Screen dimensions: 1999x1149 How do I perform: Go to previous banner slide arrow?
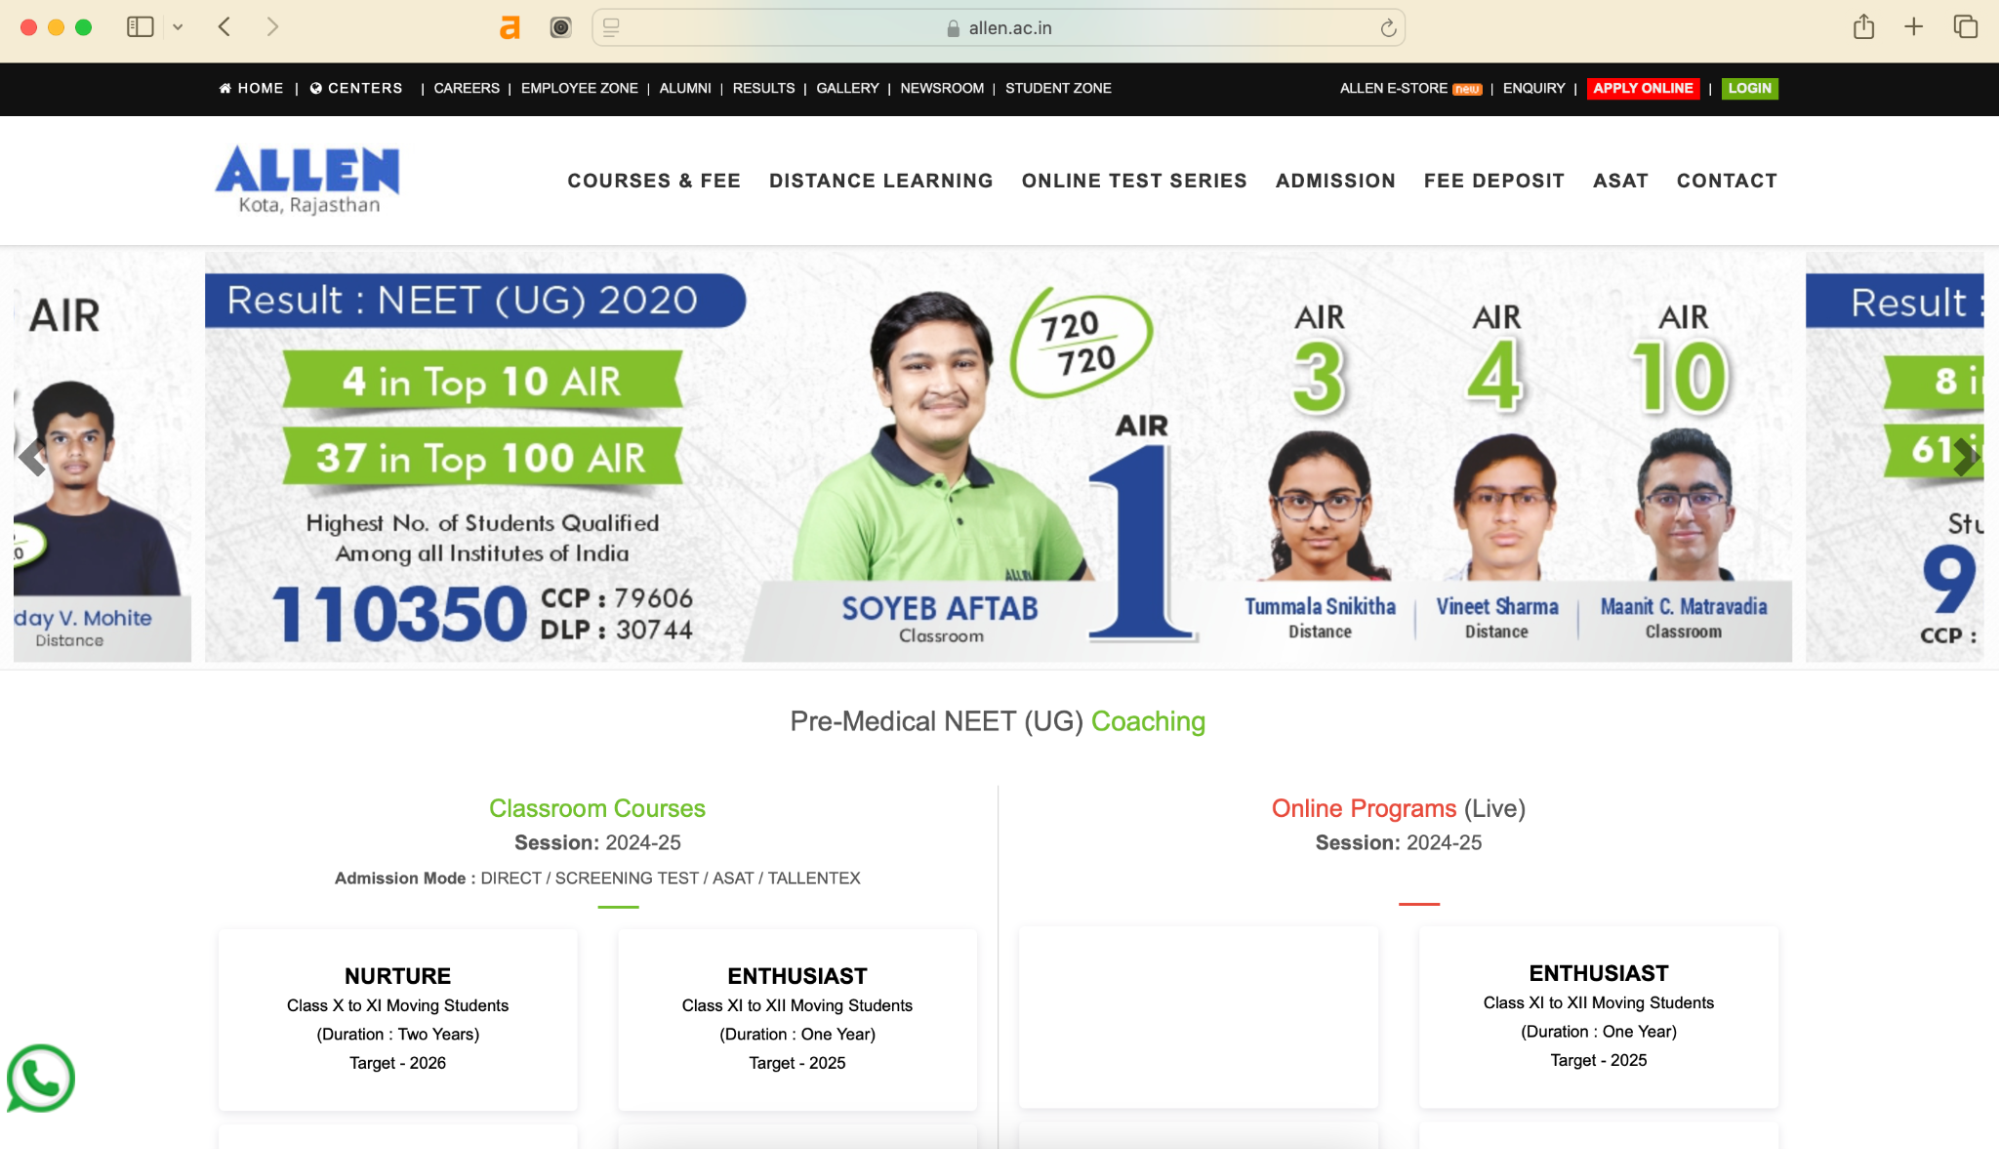pos(32,457)
